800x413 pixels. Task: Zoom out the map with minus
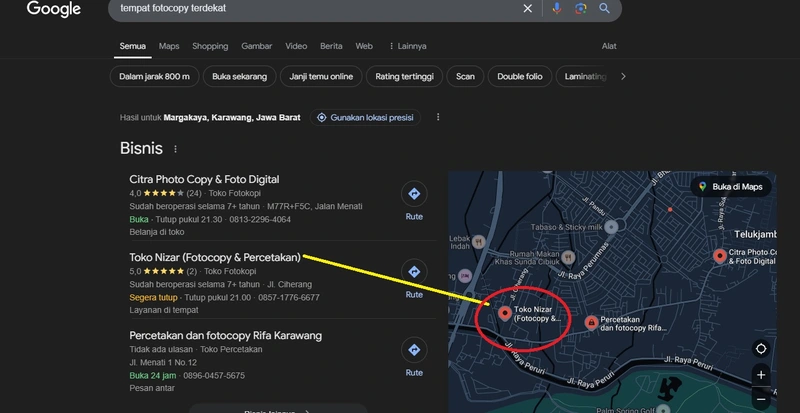[761, 400]
